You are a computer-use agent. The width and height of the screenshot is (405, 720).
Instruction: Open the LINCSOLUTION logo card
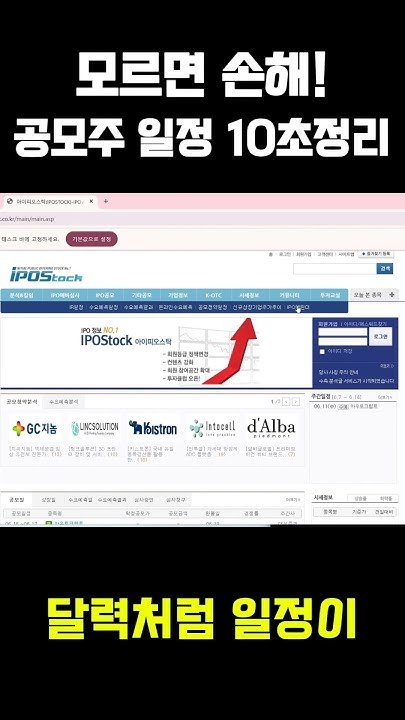point(95,428)
